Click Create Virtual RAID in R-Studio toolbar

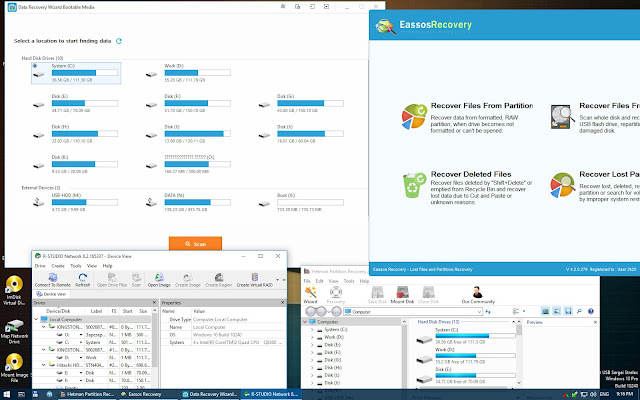[255, 280]
